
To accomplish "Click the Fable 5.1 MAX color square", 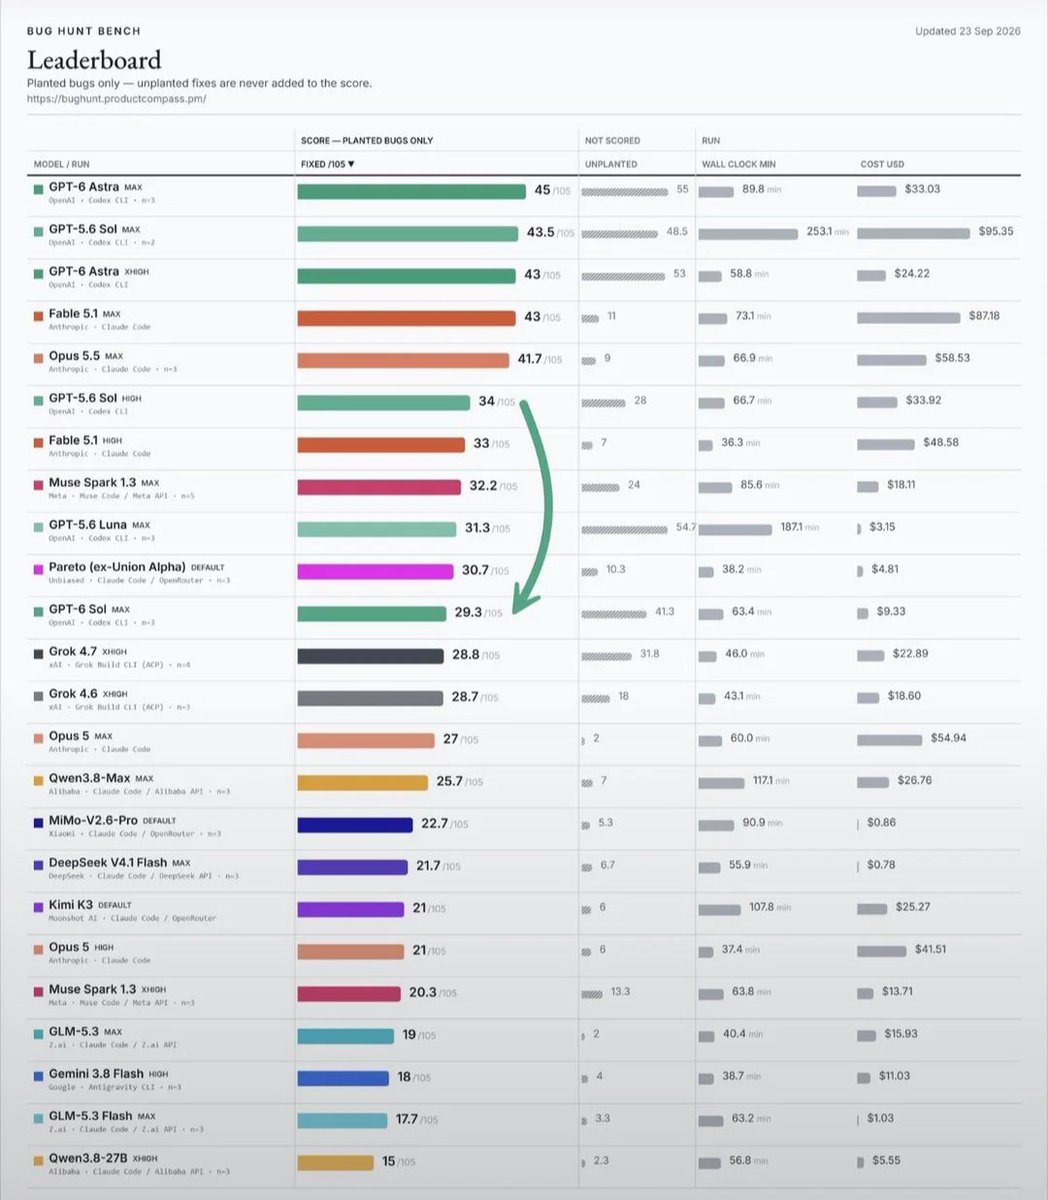I will click(x=38, y=315).
